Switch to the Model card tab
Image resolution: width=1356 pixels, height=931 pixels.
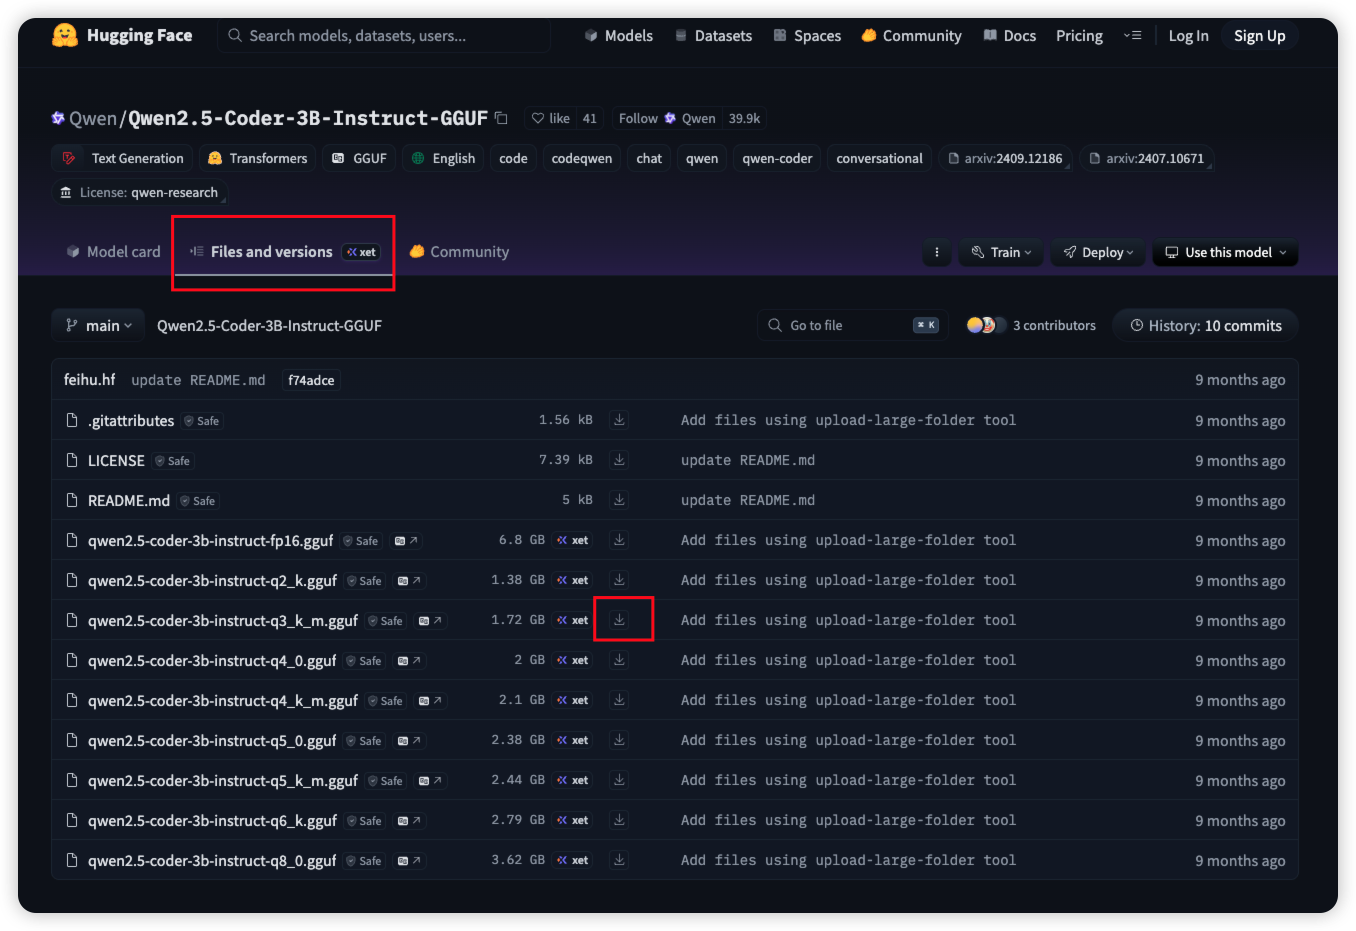(x=113, y=252)
